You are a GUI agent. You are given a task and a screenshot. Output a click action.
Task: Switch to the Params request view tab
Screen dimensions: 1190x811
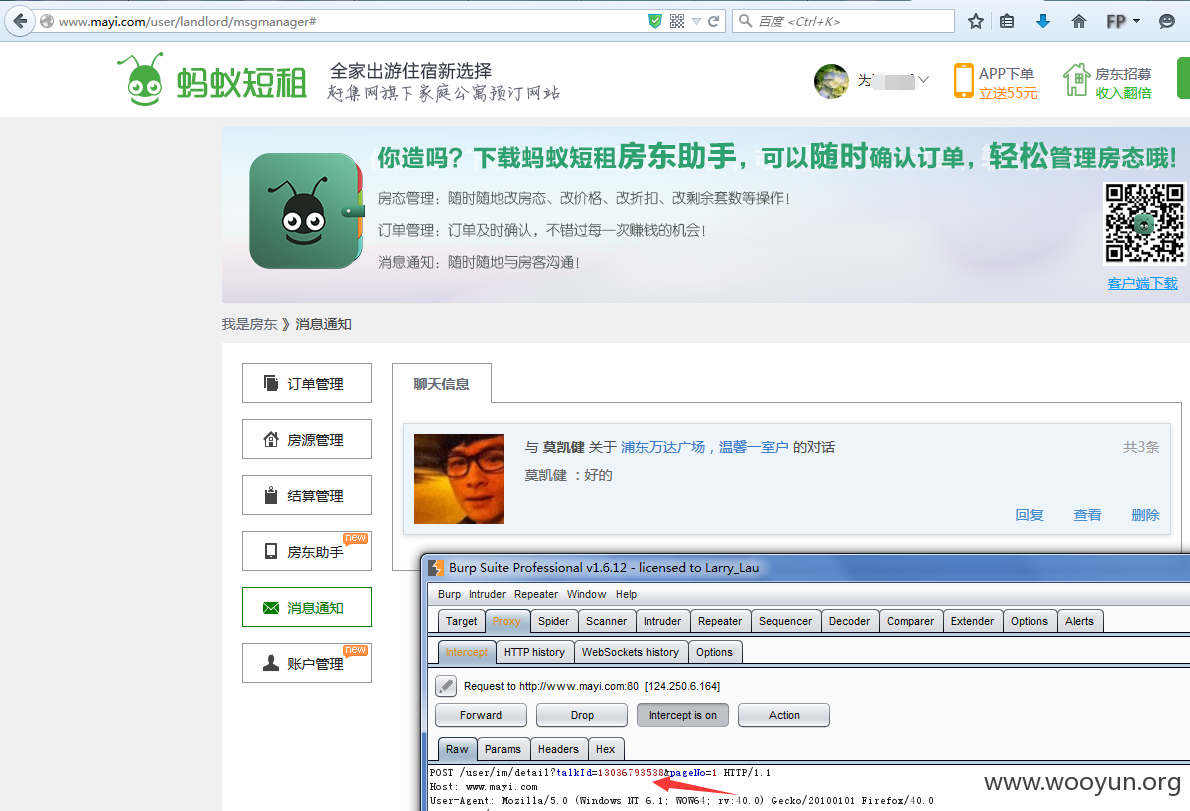pyautogui.click(x=503, y=749)
